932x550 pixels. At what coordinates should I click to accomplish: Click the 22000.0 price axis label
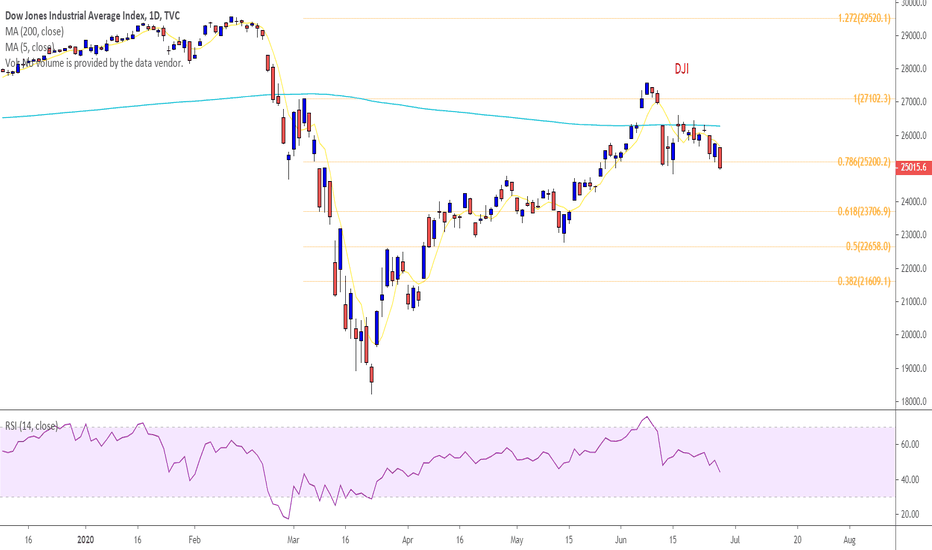[x=914, y=268]
